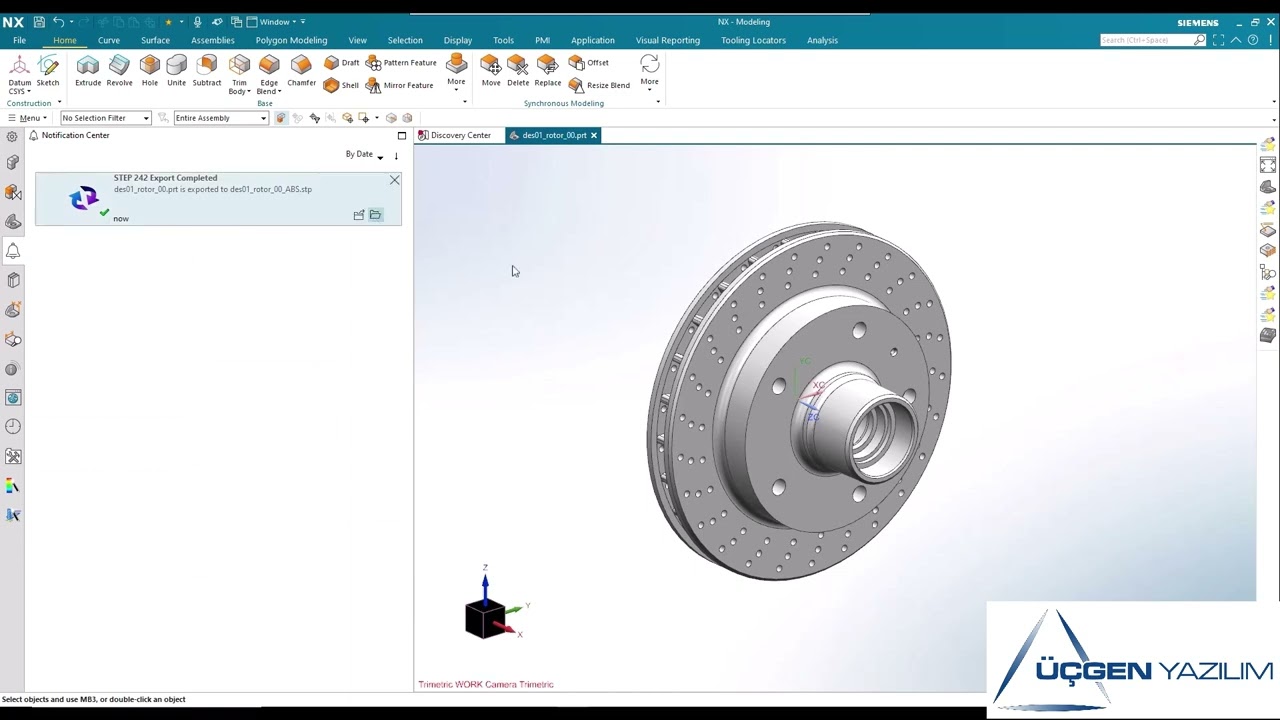1280x720 pixels.
Task: Open the History clock tab in sidebar
Action: [13, 427]
